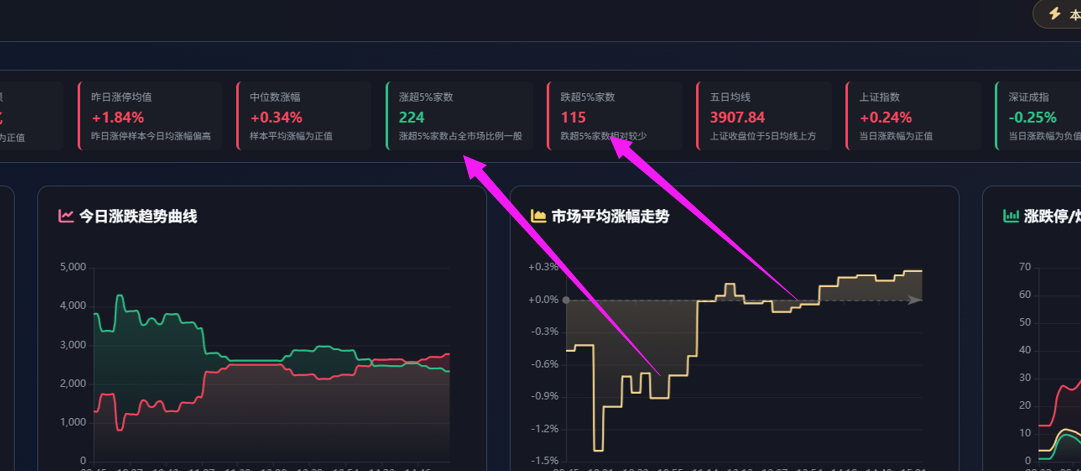Click the lightning bolt icon at top right
The height and width of the screenshot is (471, 1081).
click(1054, 14)
